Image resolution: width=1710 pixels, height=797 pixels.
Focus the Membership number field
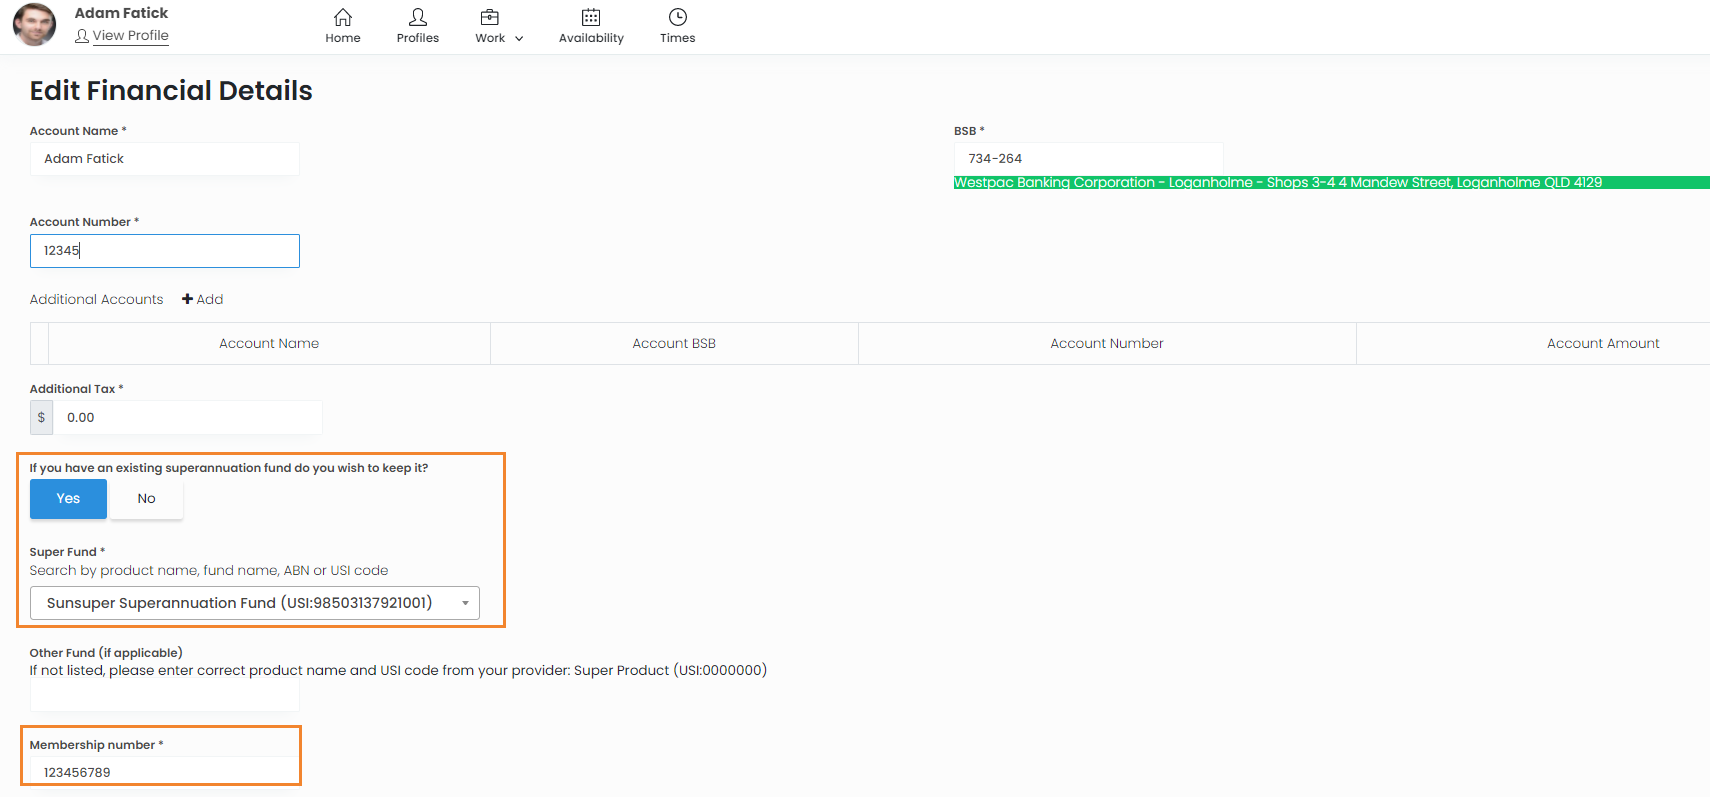(x=165, y=772)
